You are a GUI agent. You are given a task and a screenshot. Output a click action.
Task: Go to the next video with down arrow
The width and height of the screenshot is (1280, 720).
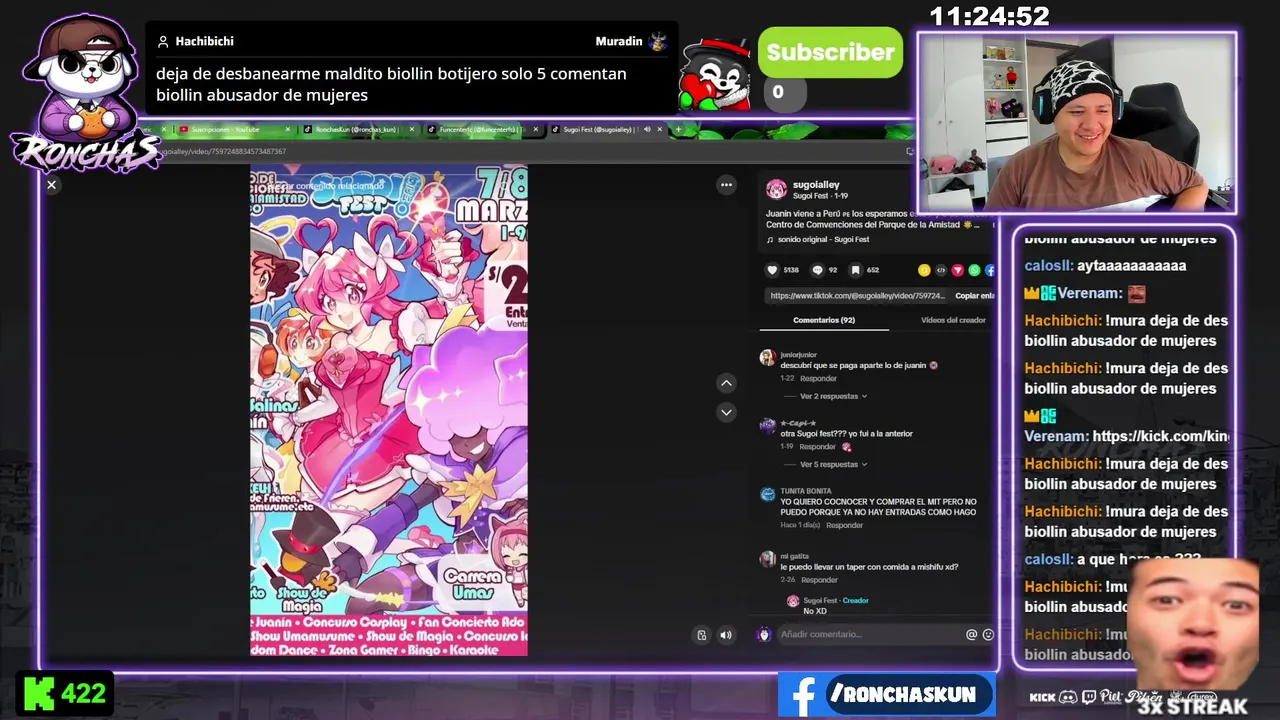tap(726, 412)
